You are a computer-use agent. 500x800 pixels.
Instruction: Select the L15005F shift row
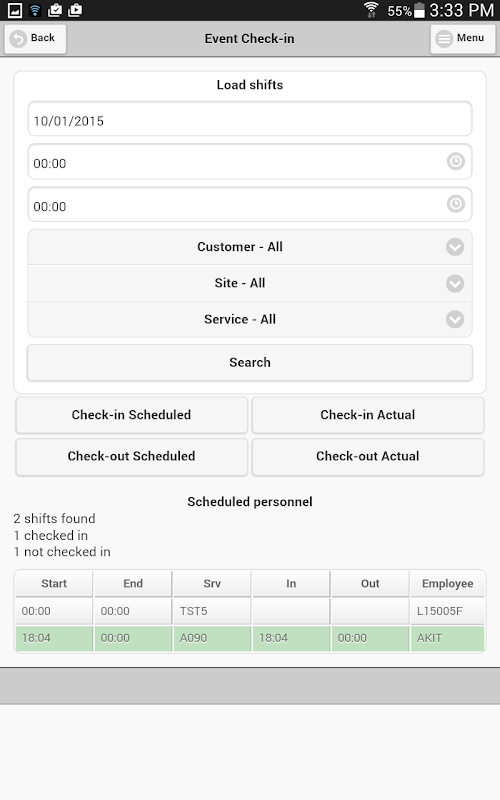tap(249, 611)
